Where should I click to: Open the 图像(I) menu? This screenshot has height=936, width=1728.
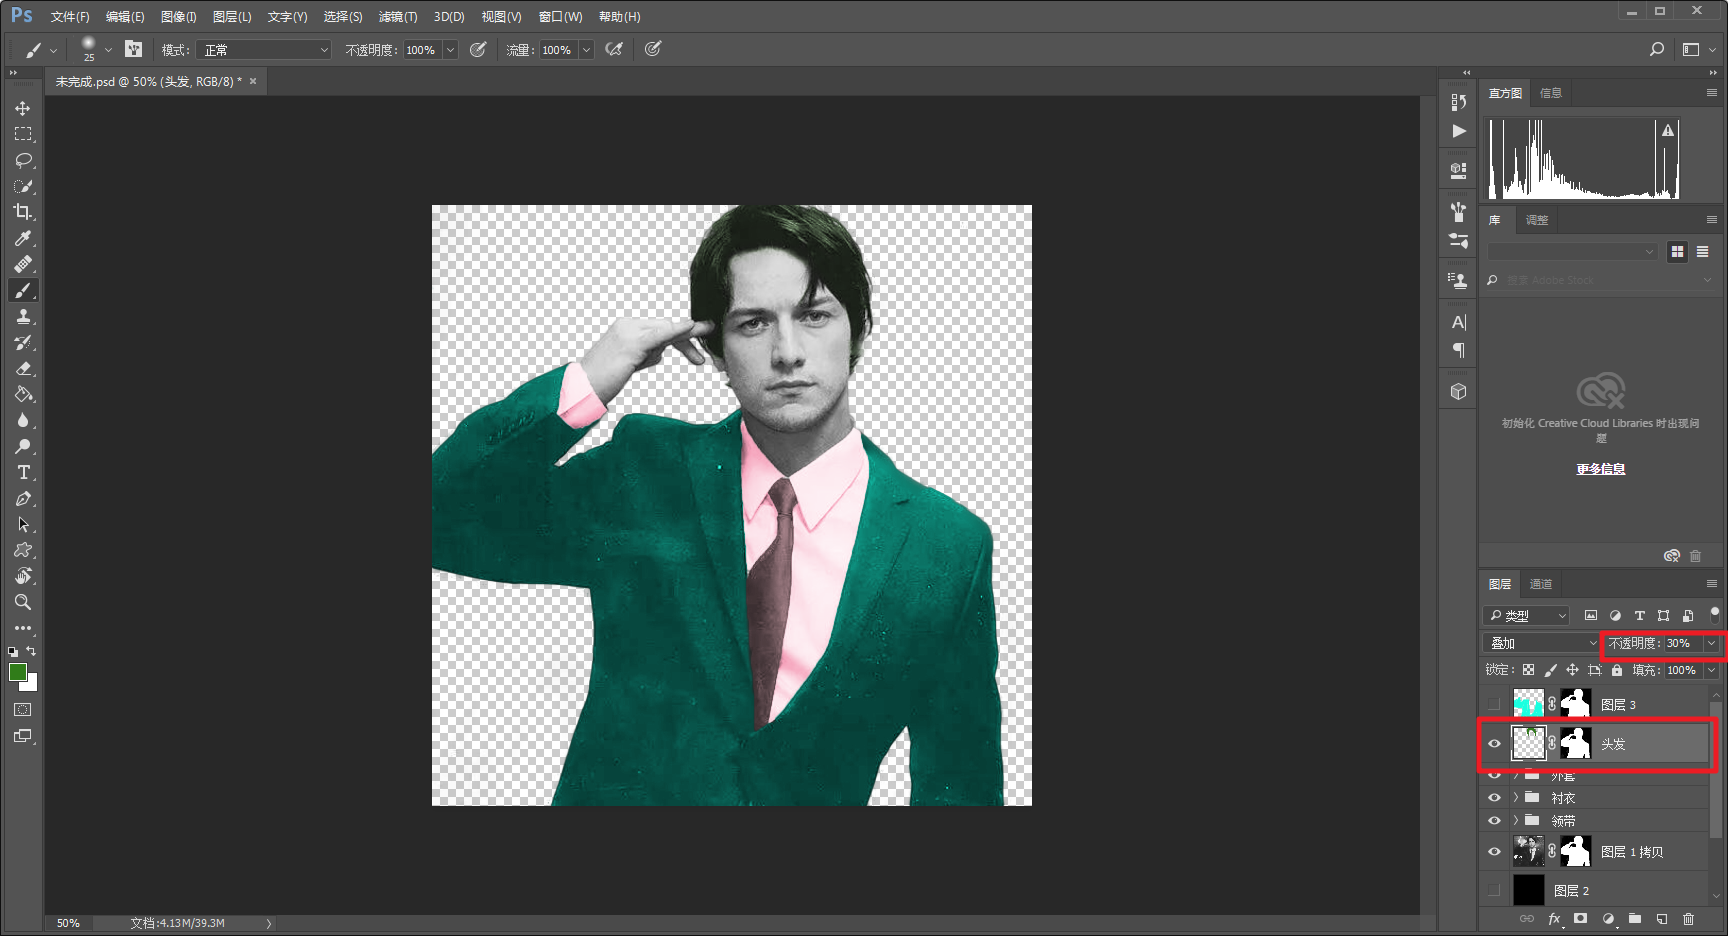pyautogui.click(x=179, y=17)
